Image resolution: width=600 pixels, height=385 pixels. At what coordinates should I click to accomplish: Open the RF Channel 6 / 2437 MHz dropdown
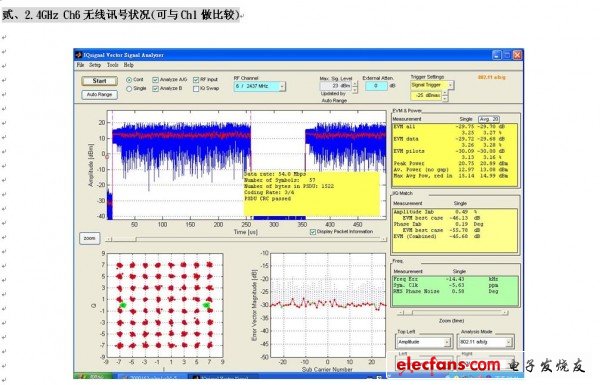(x=259, y=86)
